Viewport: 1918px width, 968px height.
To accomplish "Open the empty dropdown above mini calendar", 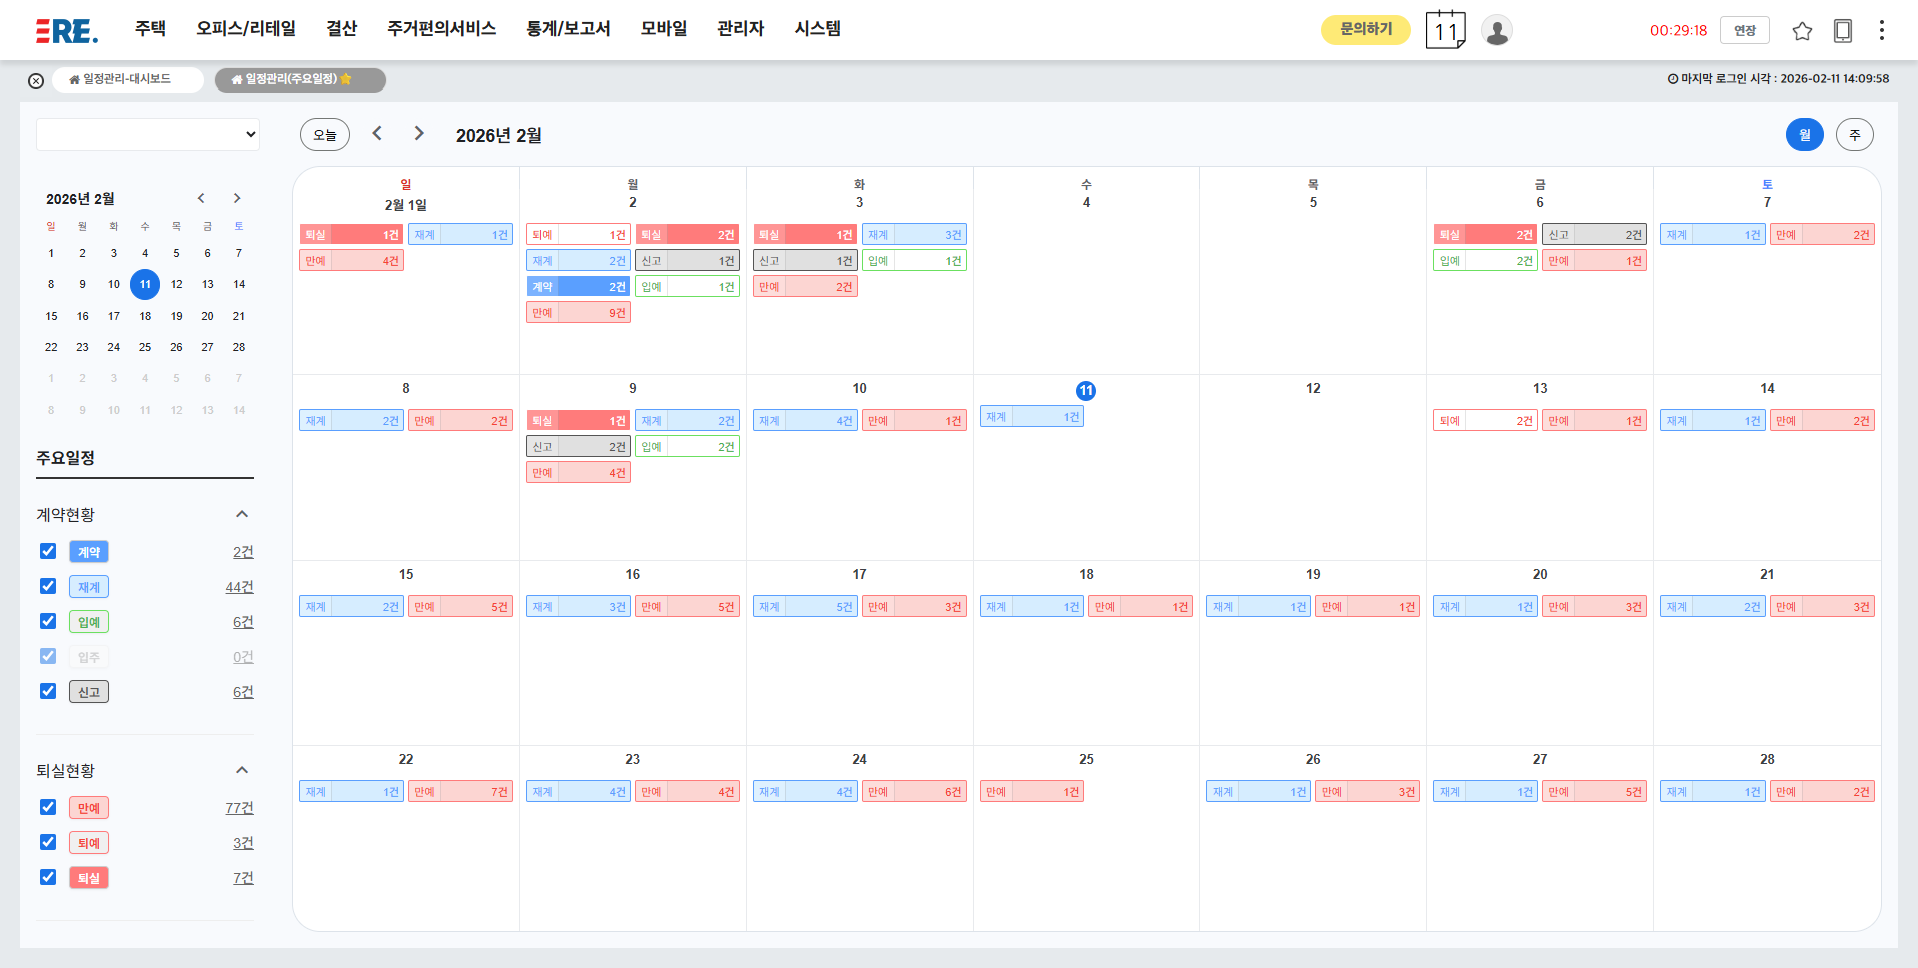I will 148,134.
